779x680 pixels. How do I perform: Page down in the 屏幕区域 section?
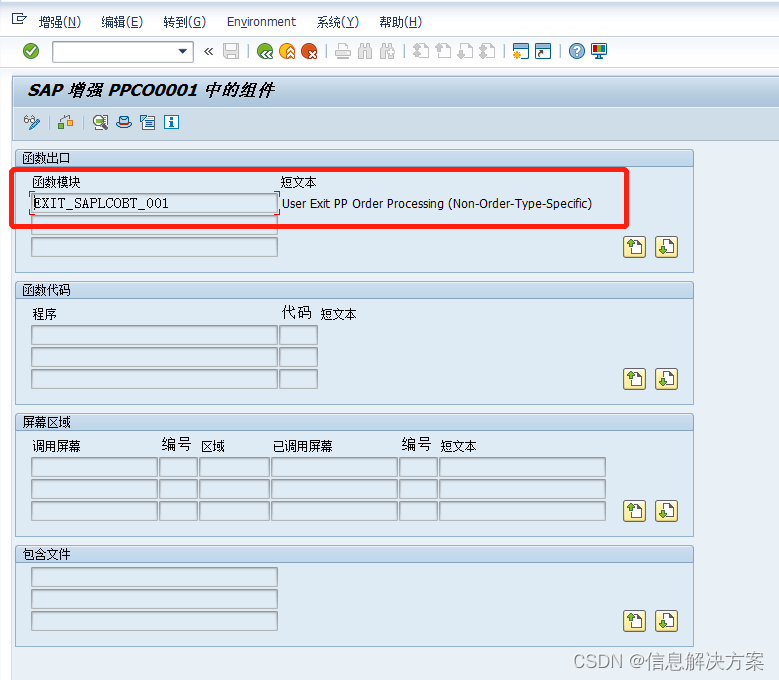pos(666,511)
